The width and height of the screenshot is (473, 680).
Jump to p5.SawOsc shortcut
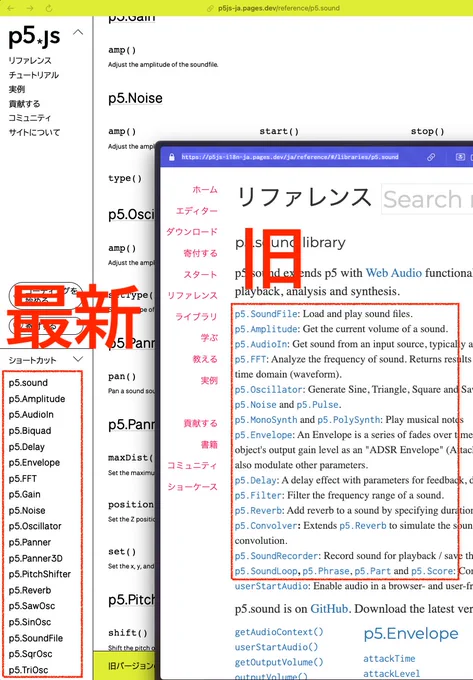pos(32,606)
